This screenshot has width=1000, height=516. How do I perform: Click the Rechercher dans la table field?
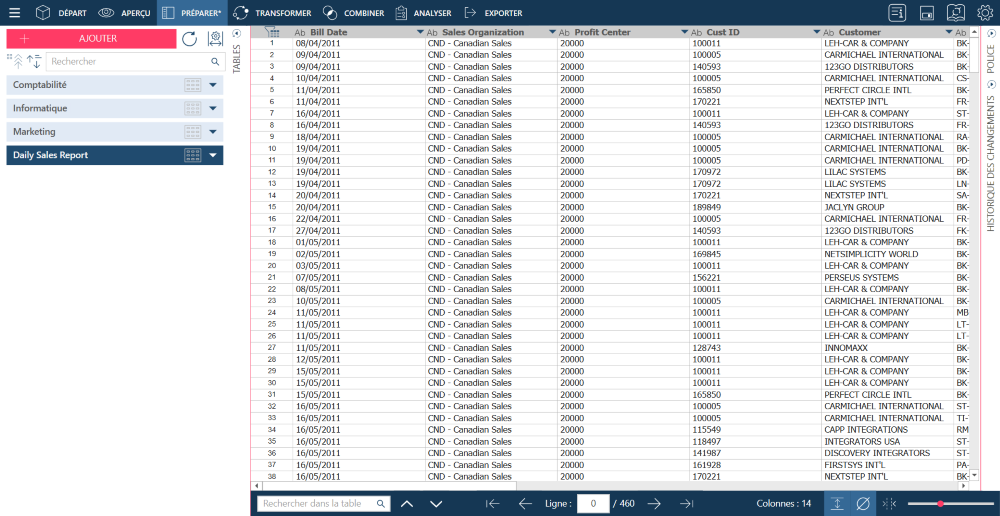(x=318, y=504)
